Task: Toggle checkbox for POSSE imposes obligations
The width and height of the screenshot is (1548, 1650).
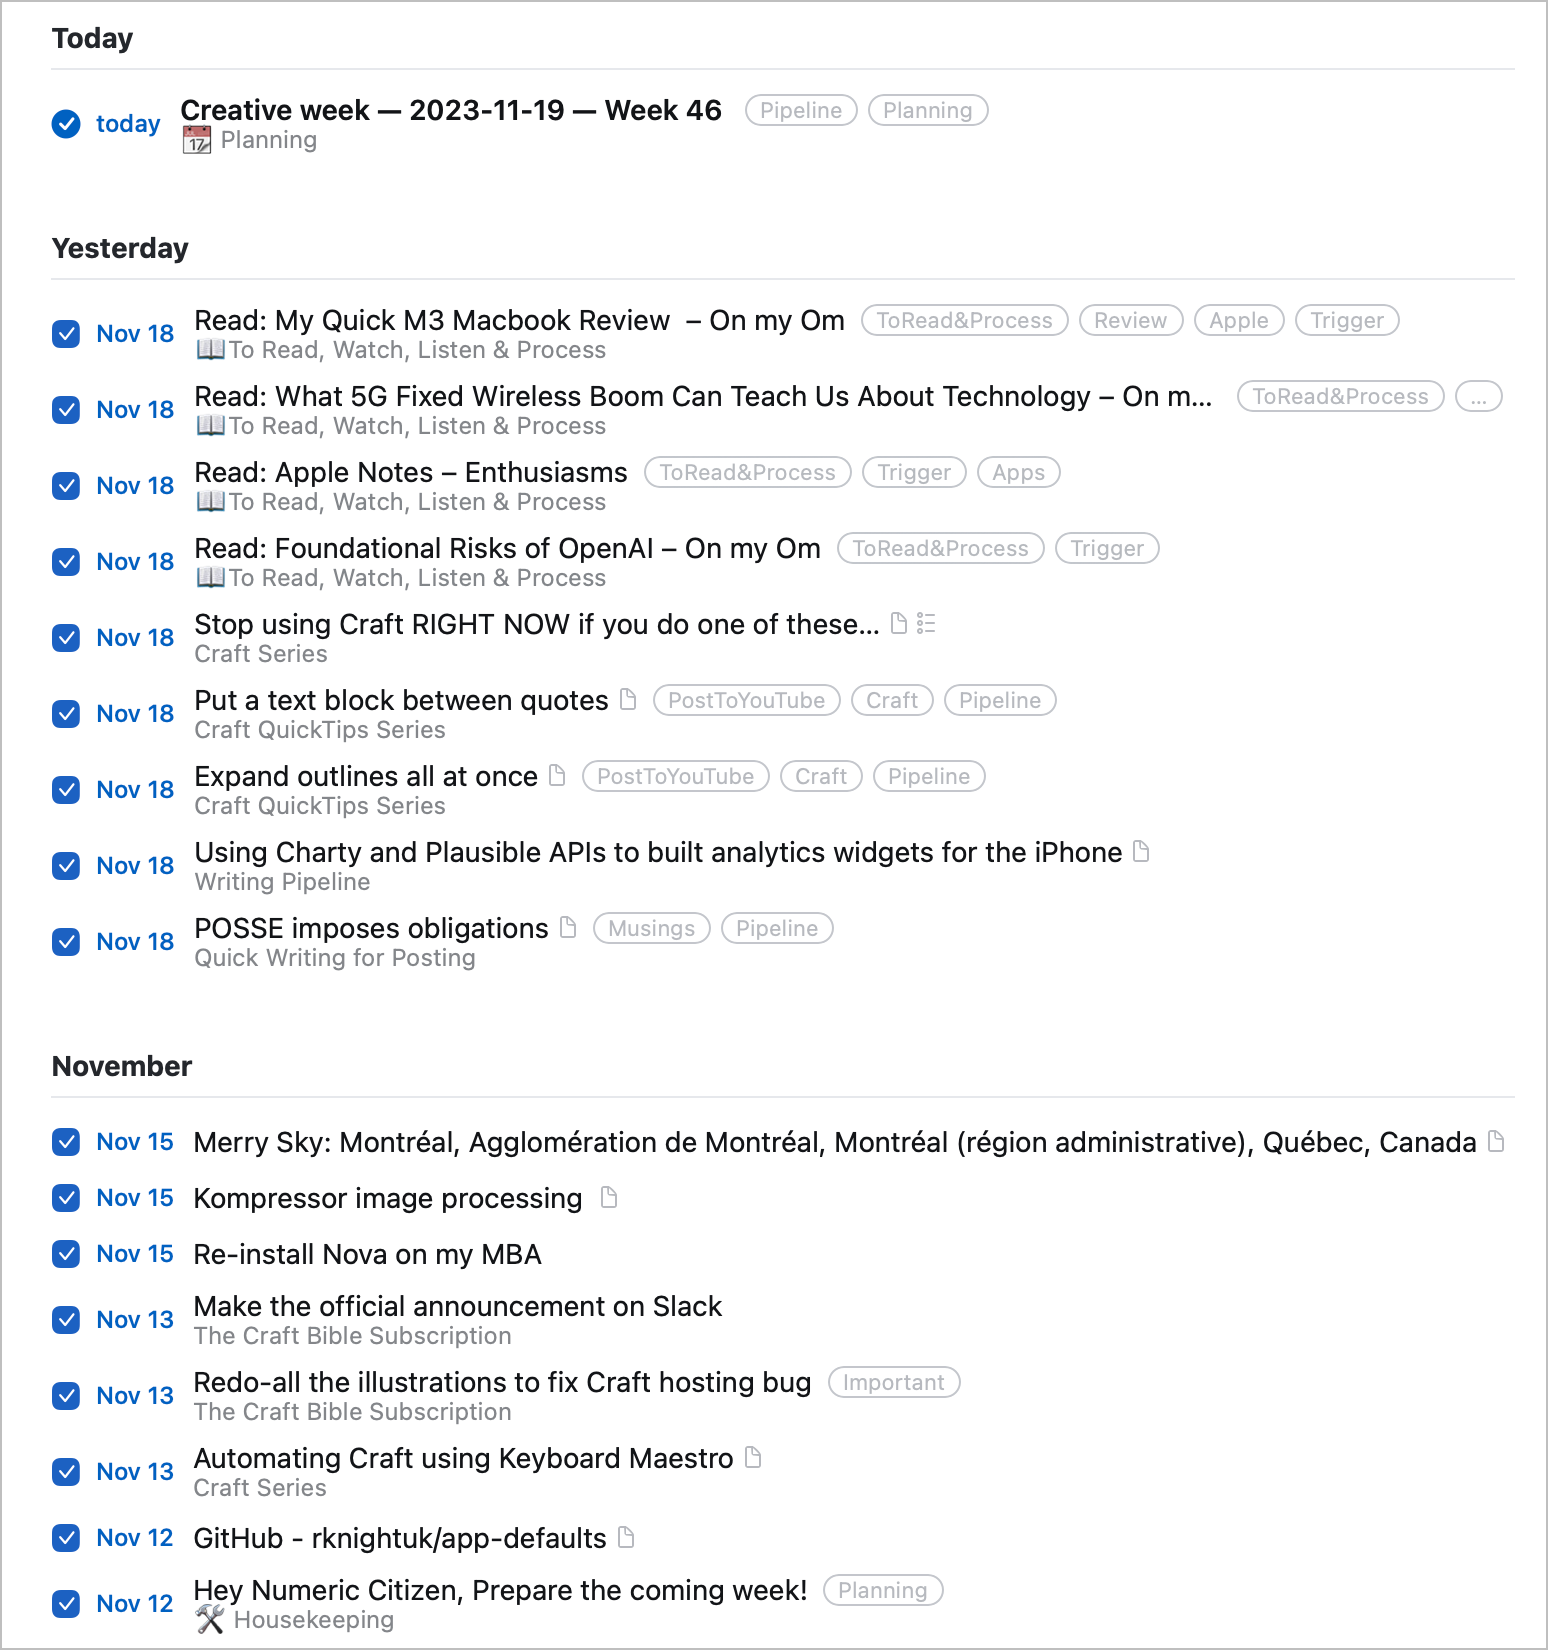Action: coord(66,942)
